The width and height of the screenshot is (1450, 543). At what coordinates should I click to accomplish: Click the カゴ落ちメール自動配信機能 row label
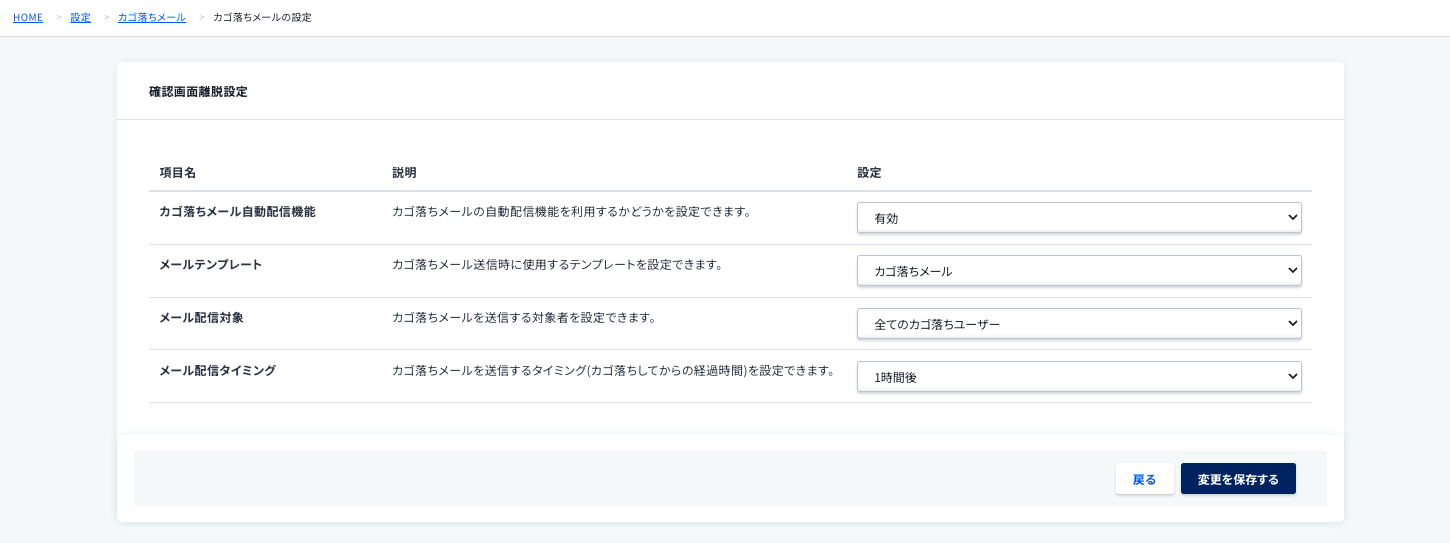tap(237, 211)
